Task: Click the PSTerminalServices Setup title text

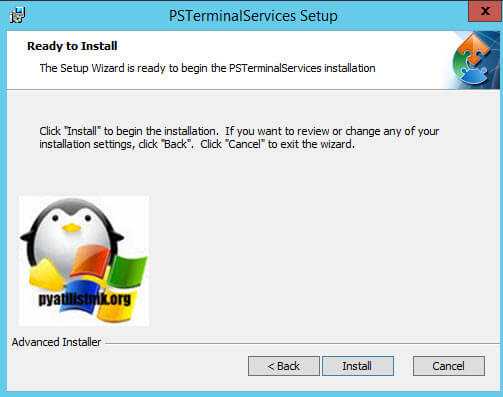Action: (253, 16)
